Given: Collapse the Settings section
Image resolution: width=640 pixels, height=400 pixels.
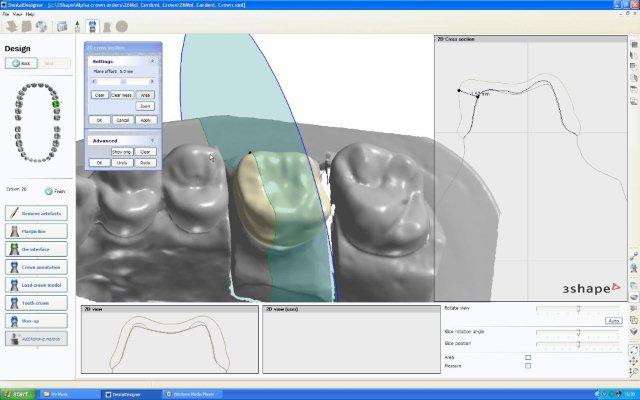Looking at the screenshot, I should pyautogui.click(x=152, y=61).
